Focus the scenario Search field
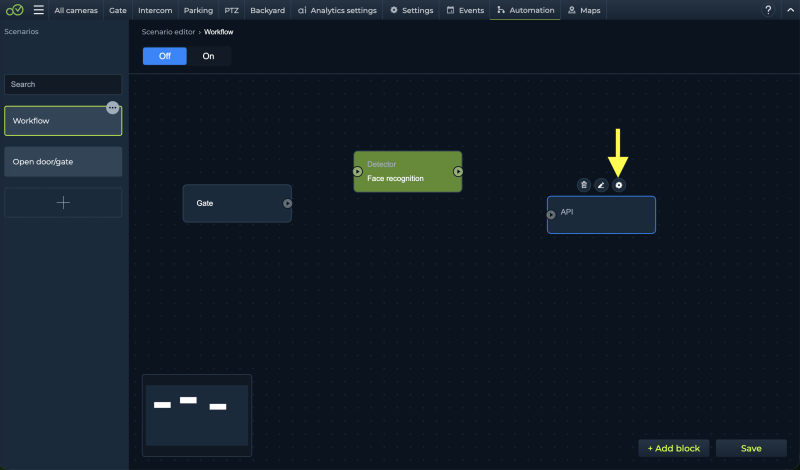Screen dimensions: 800x470 pyautogui.click(x=63, y=84)
